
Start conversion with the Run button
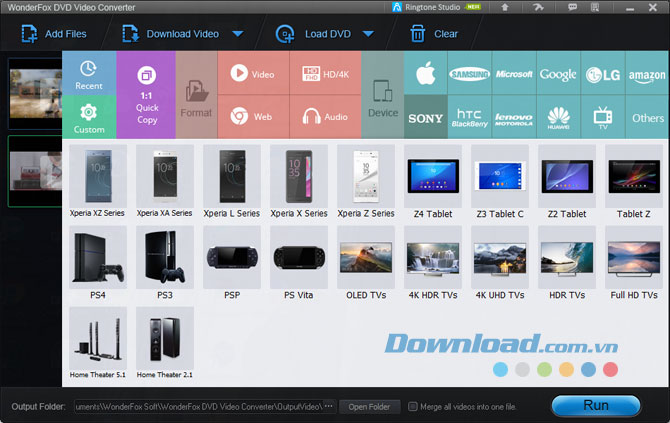coord(596,405)
